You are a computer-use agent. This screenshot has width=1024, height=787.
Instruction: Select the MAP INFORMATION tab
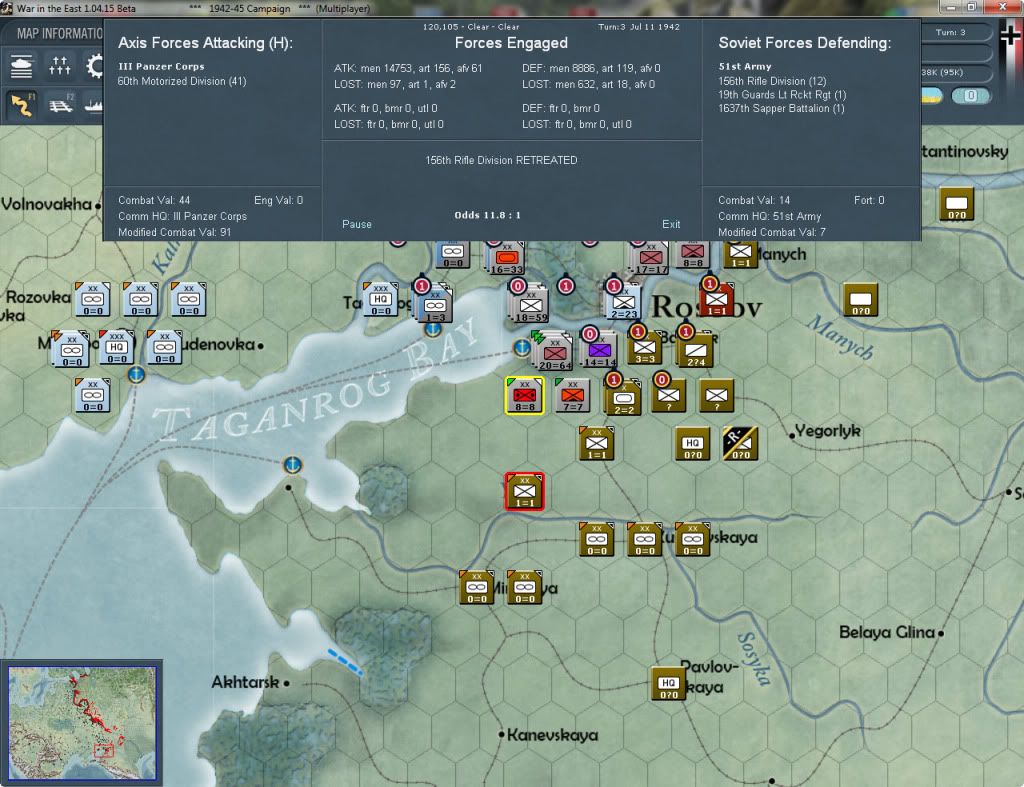(59, 33)
